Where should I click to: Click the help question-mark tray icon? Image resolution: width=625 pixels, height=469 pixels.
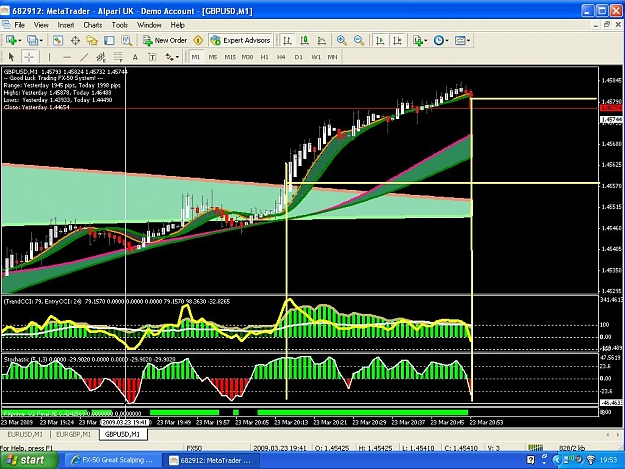point(530,460)
